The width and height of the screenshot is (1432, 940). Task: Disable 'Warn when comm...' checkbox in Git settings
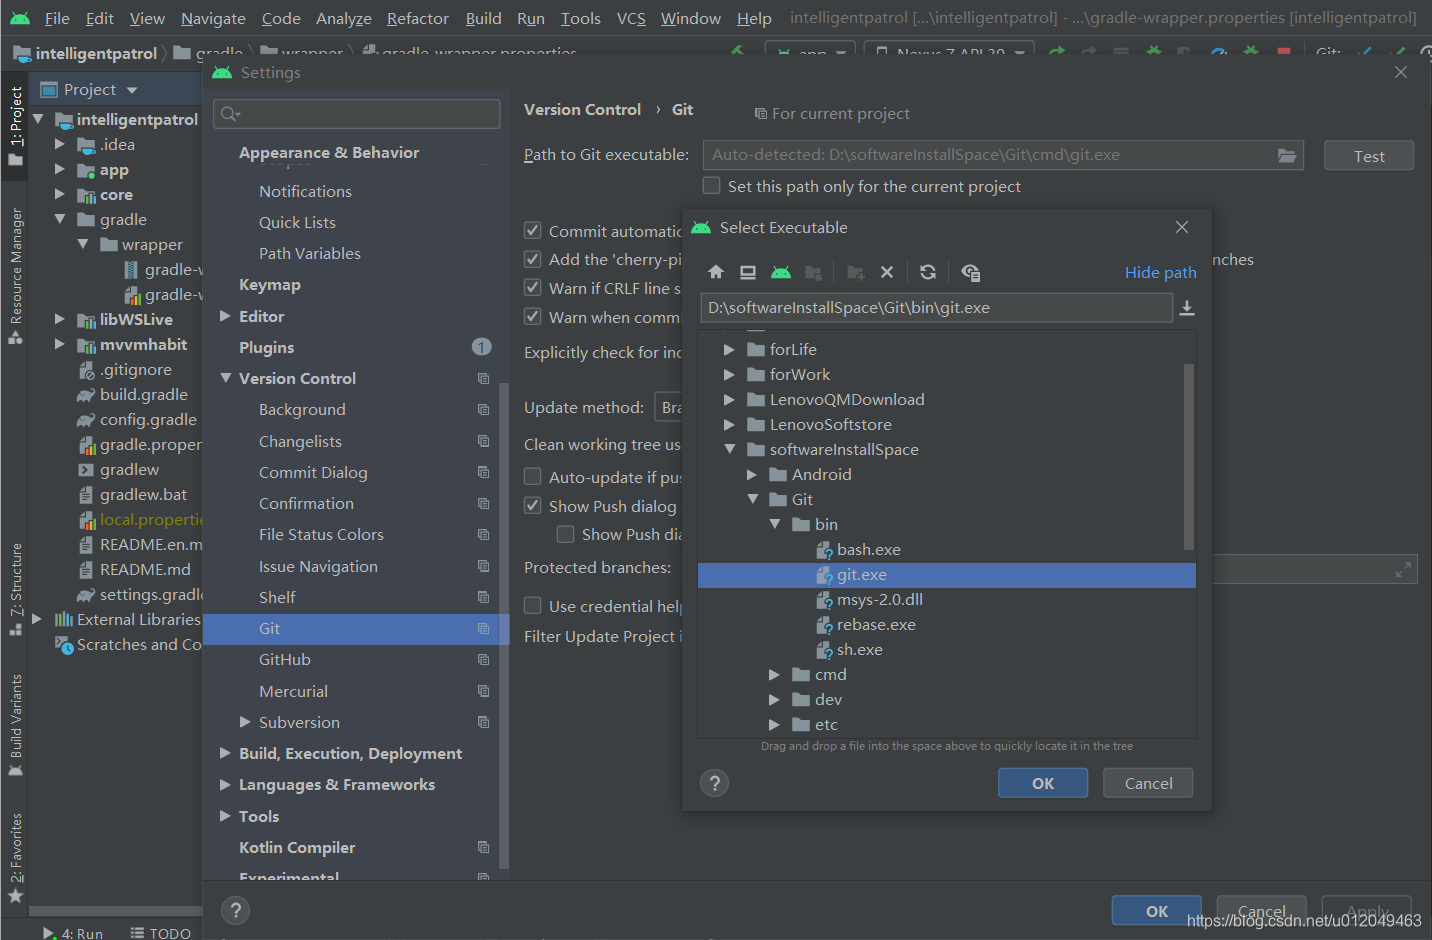[x=533, y=317]
